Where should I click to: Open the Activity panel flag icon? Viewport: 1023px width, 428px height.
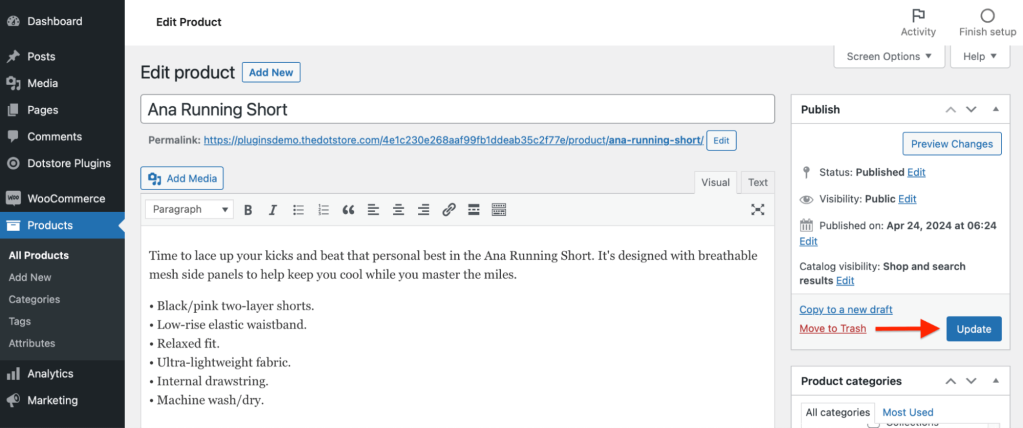[918, 16]
